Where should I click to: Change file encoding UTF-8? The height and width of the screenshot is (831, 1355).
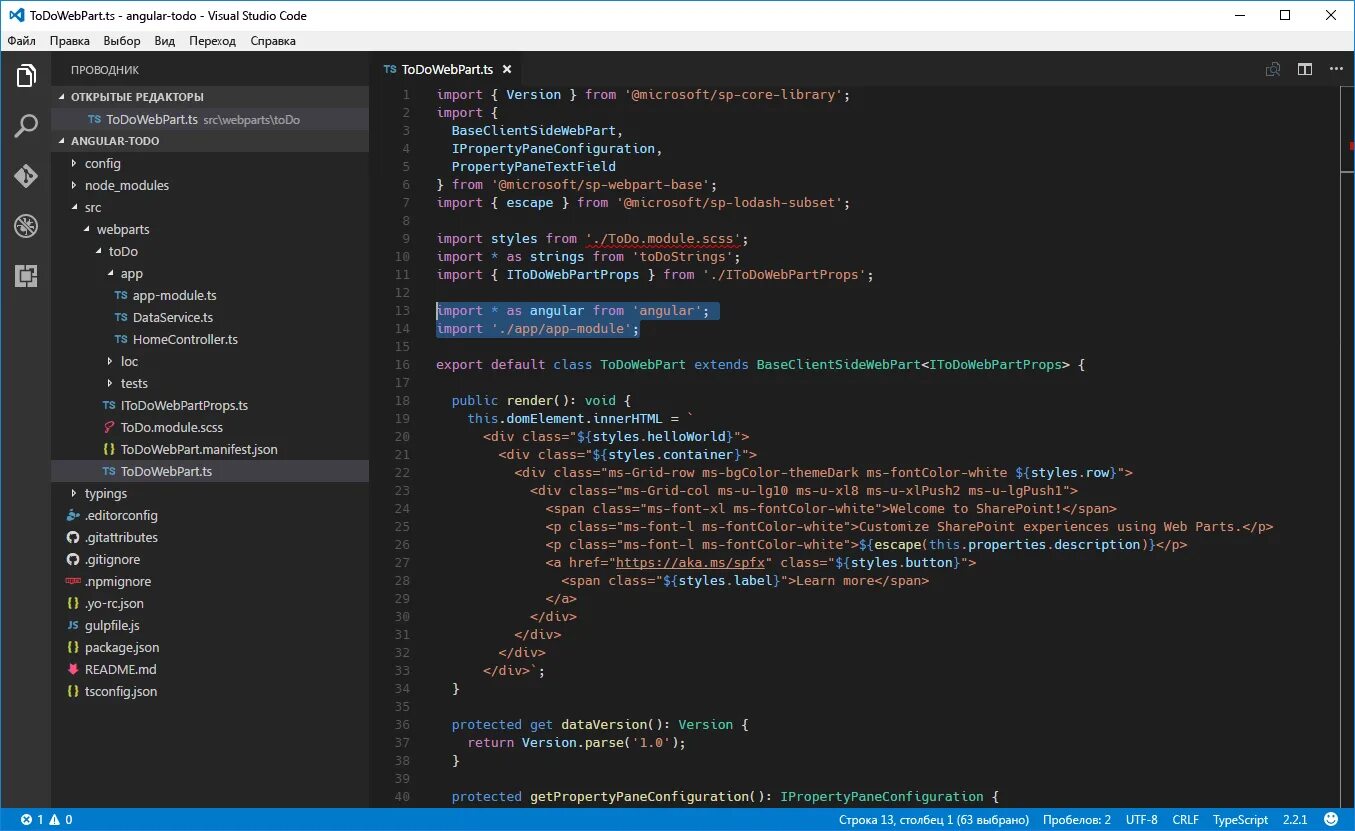point(1142,820)
